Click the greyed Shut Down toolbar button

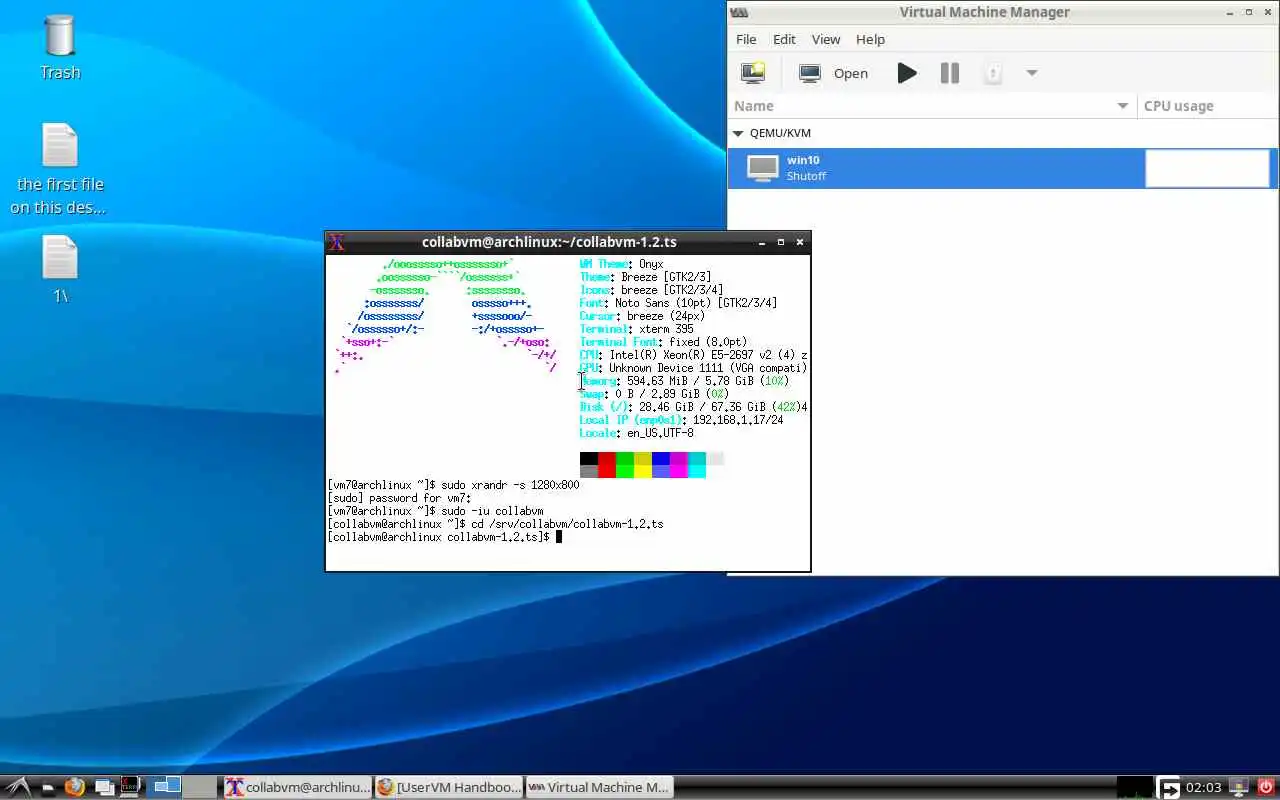coord(992,73)
